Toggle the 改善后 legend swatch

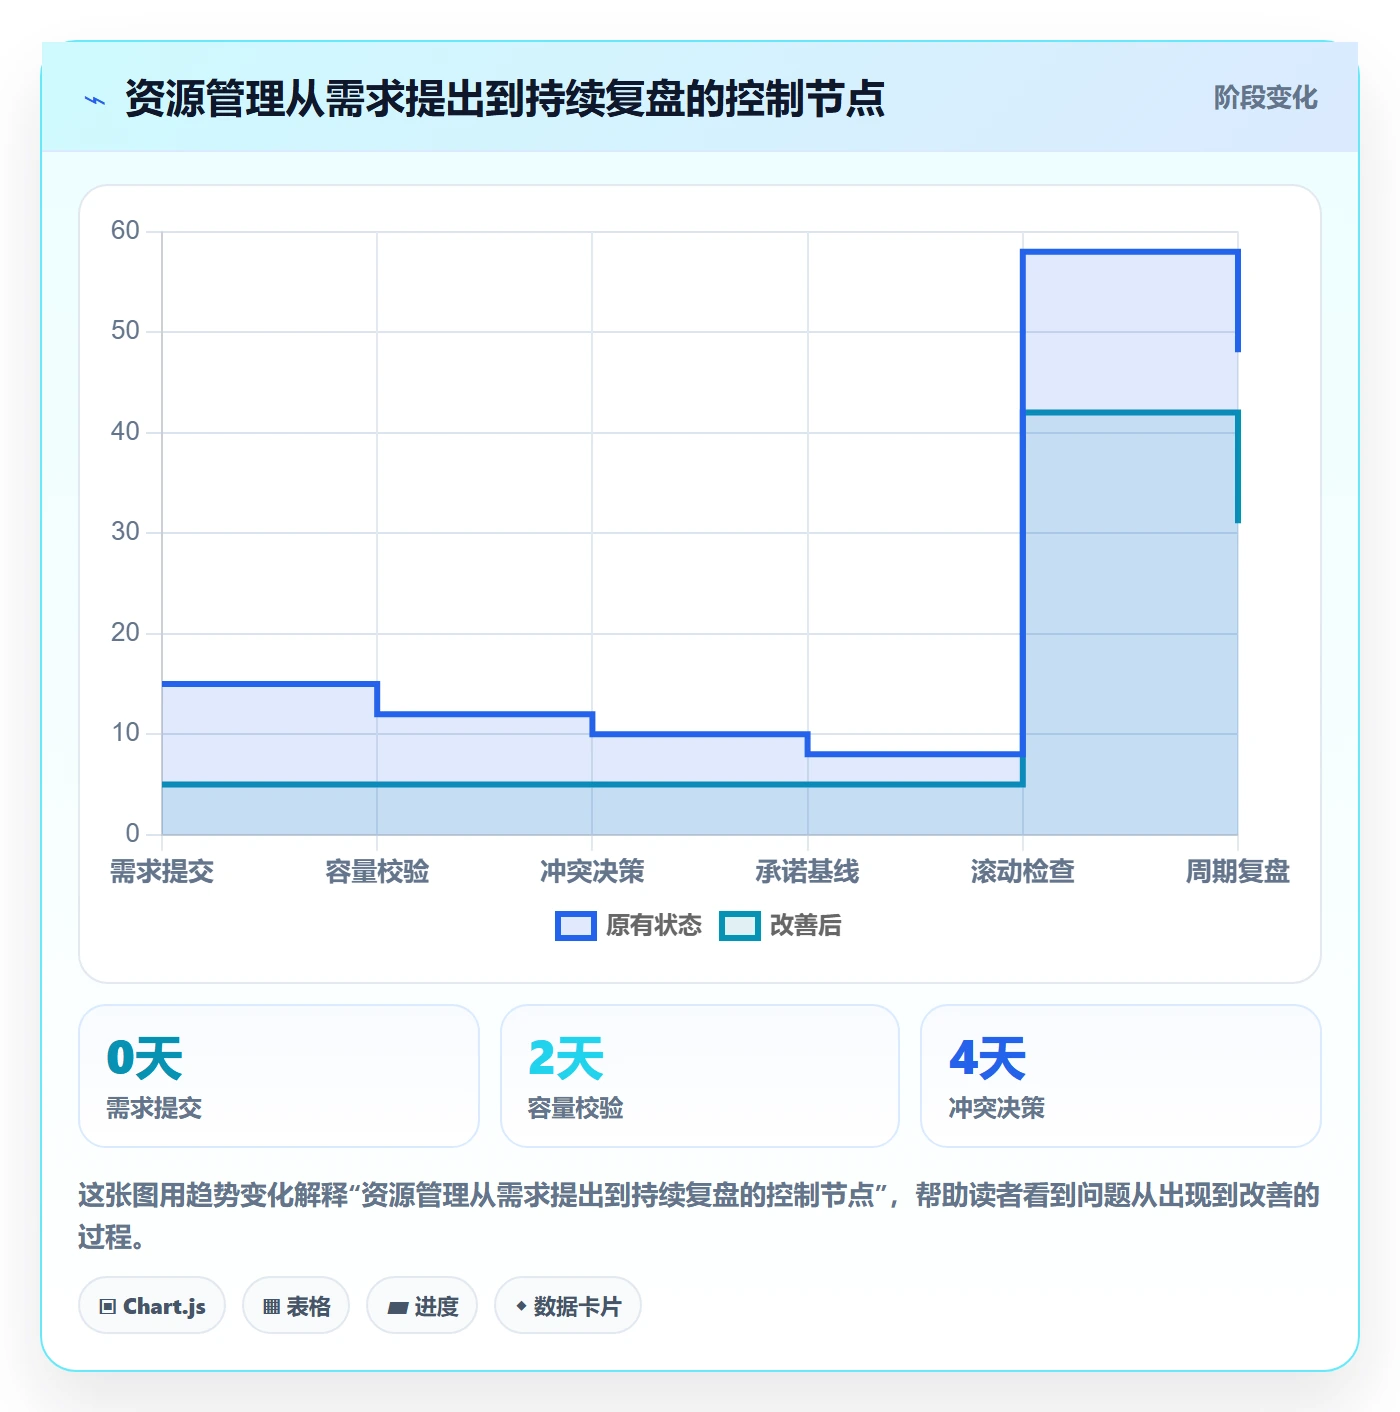pos(740,926)
